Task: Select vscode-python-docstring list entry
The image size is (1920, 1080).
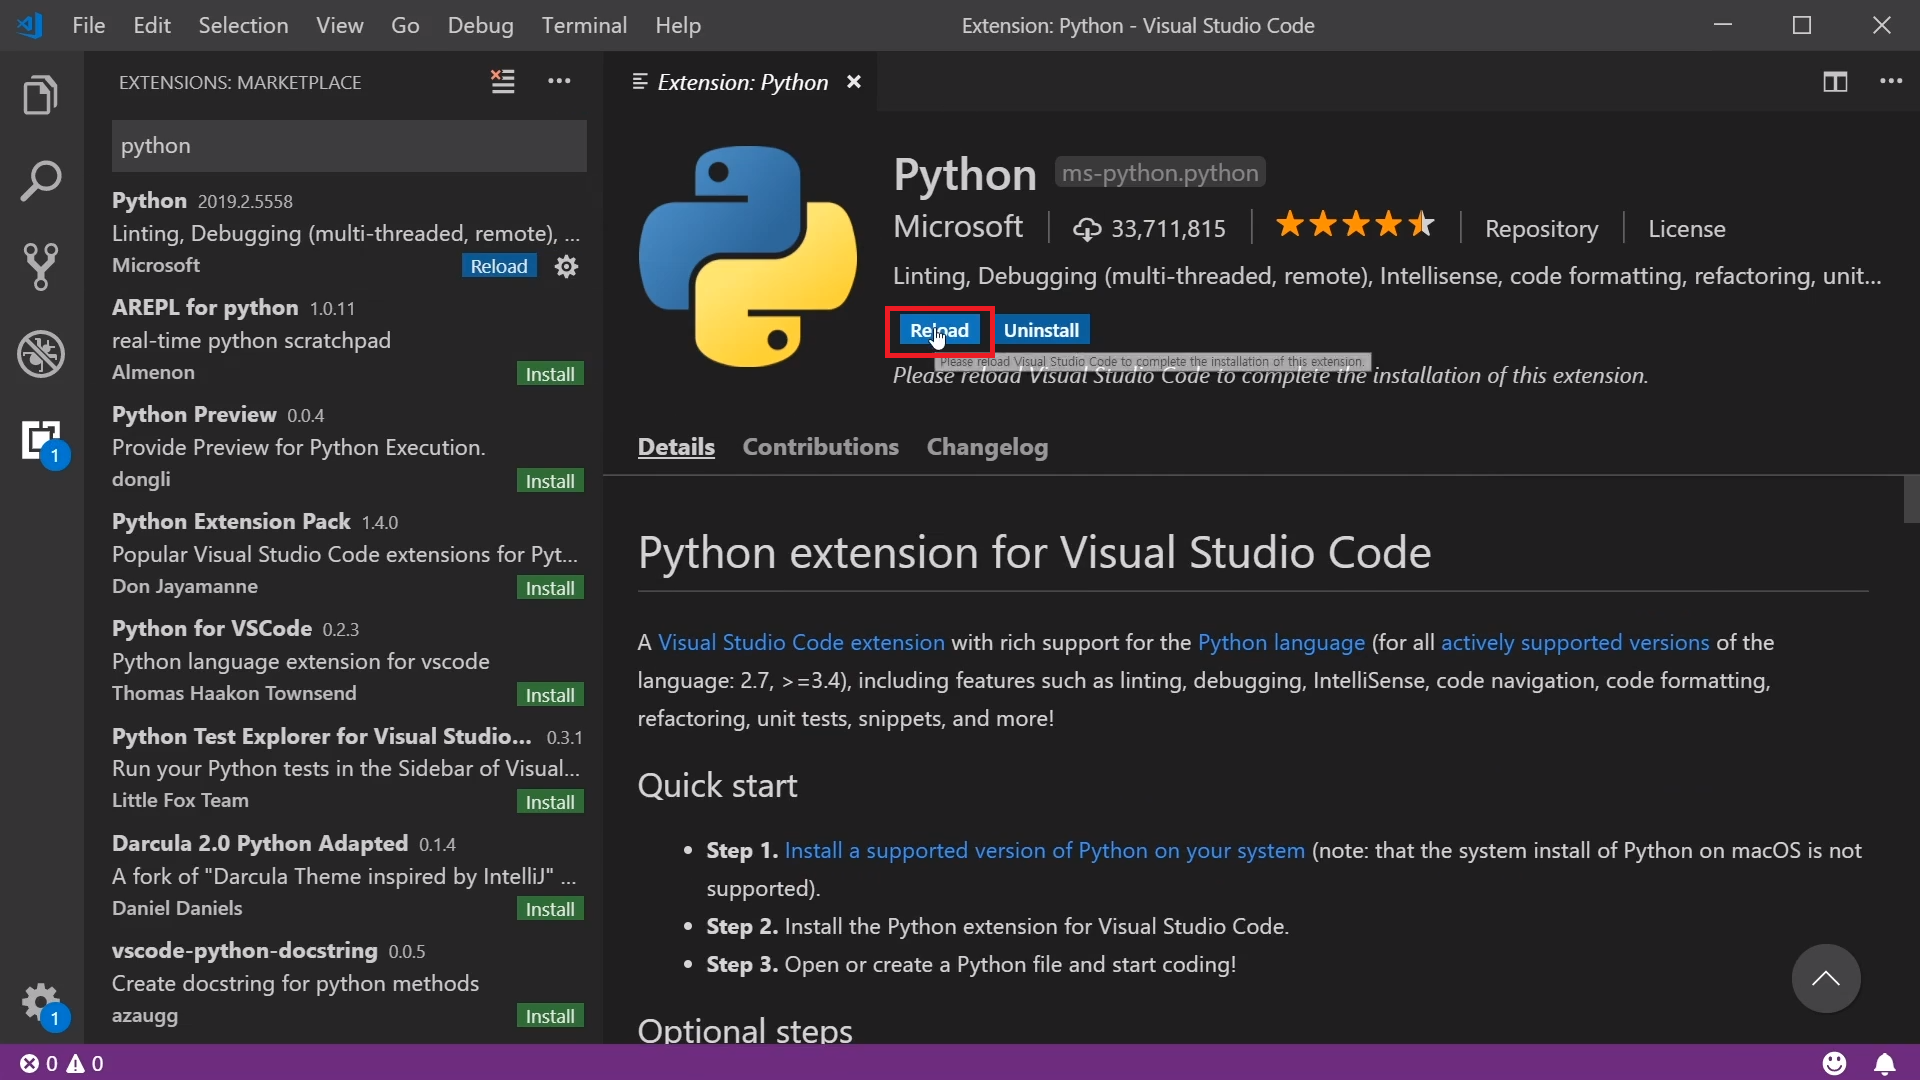Action: [x=346, y=982]
